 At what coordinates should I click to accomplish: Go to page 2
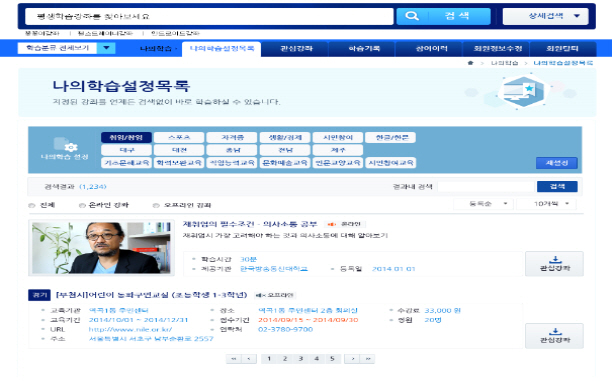(285, 359)
